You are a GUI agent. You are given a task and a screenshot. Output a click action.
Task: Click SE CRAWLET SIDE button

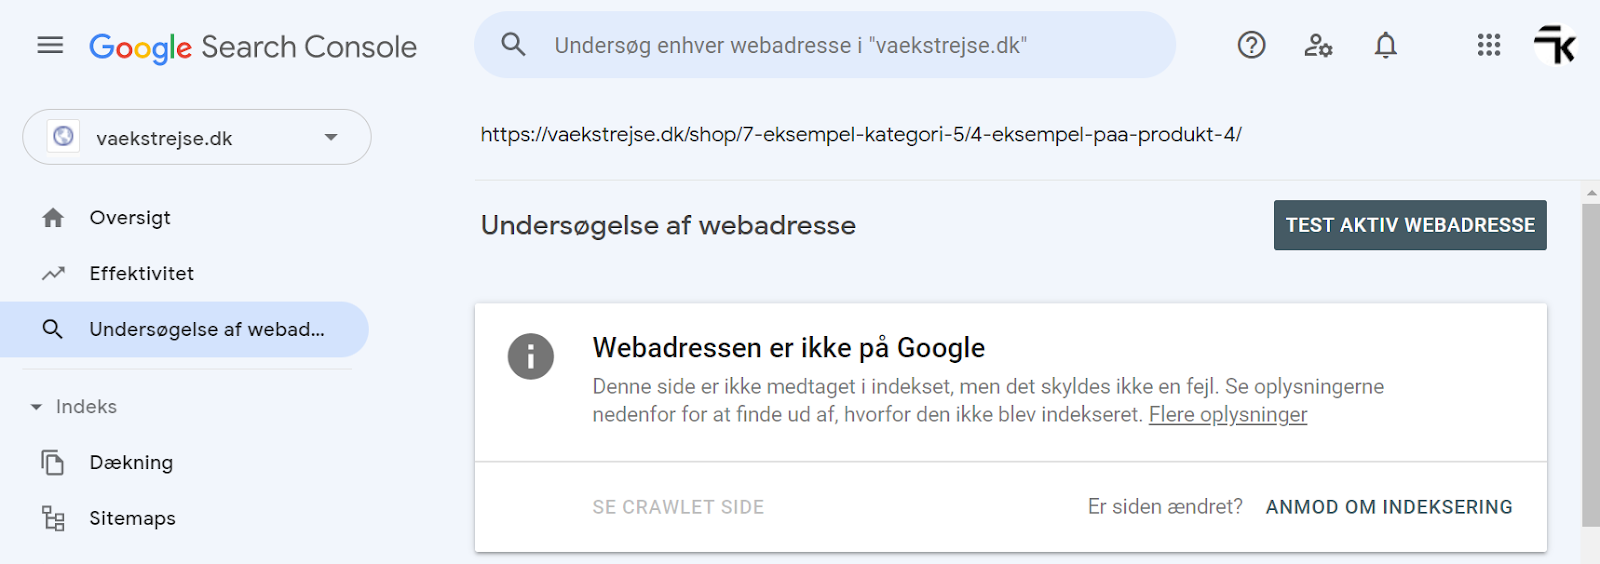(x=678, y=507)
